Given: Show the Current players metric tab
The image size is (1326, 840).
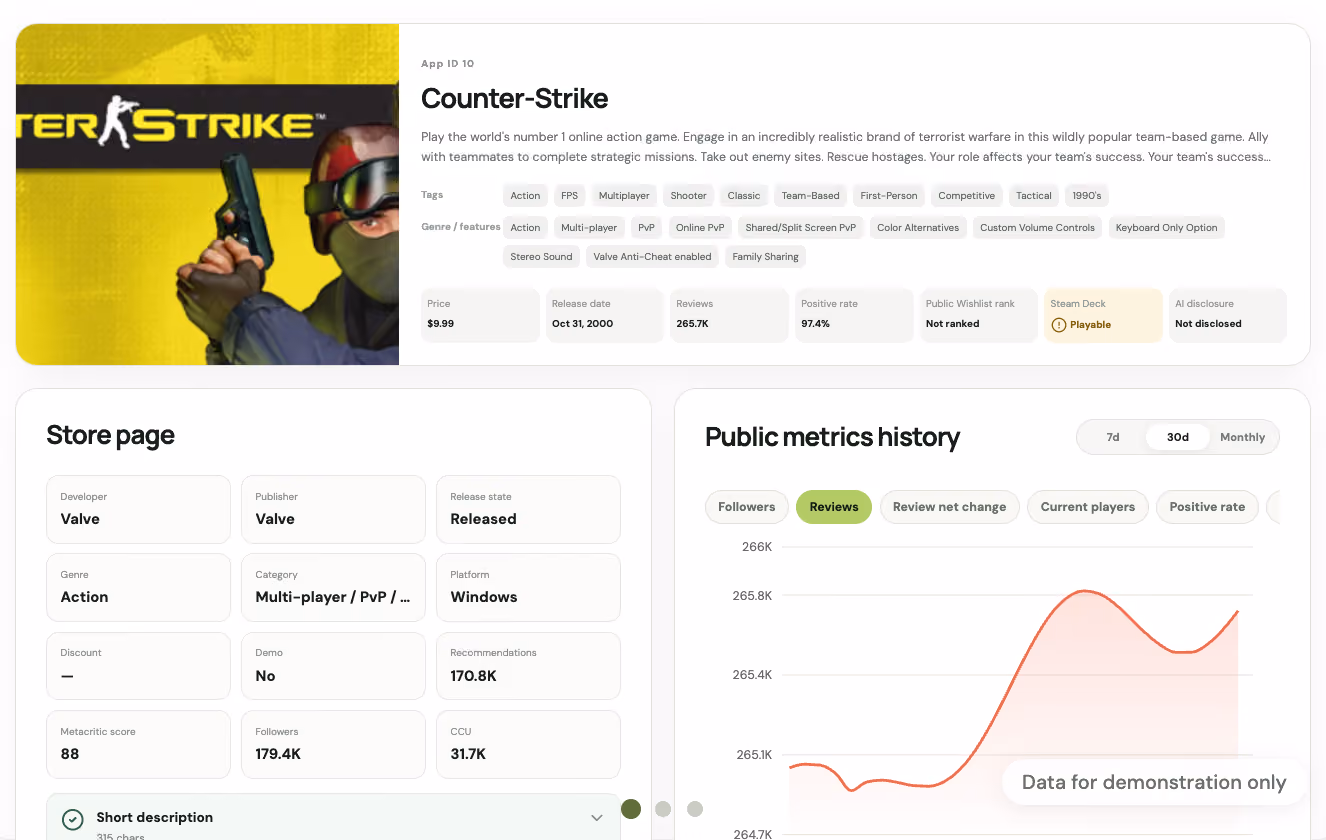Looking at the screenshot, I should (1088, 507).
